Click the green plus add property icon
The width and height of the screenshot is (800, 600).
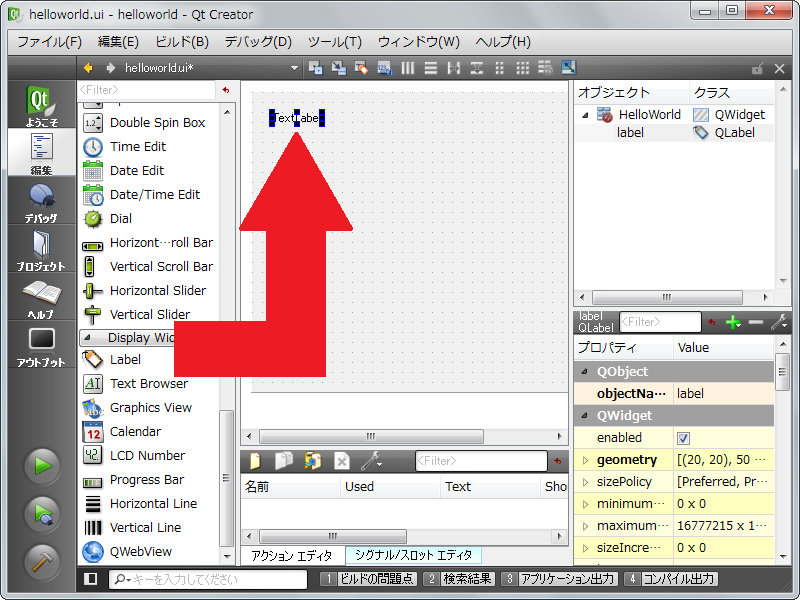(733, 322)
